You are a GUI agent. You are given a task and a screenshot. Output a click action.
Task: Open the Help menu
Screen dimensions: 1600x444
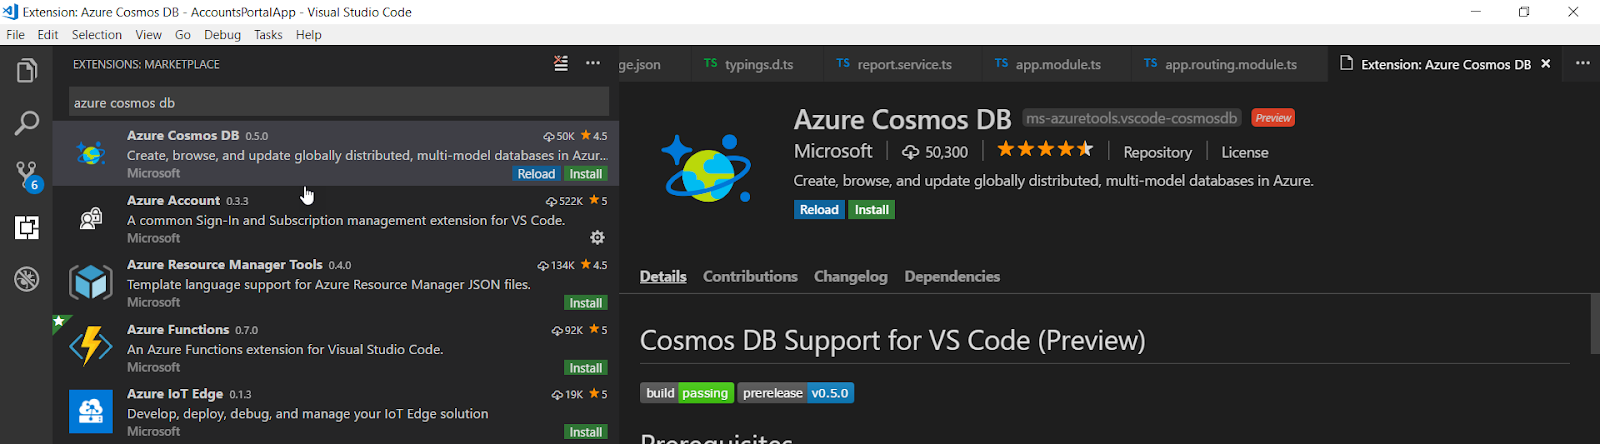click(309, 34)
